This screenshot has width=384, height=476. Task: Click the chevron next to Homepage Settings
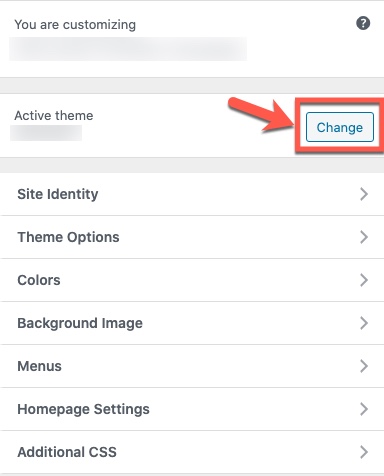(364, 409)
